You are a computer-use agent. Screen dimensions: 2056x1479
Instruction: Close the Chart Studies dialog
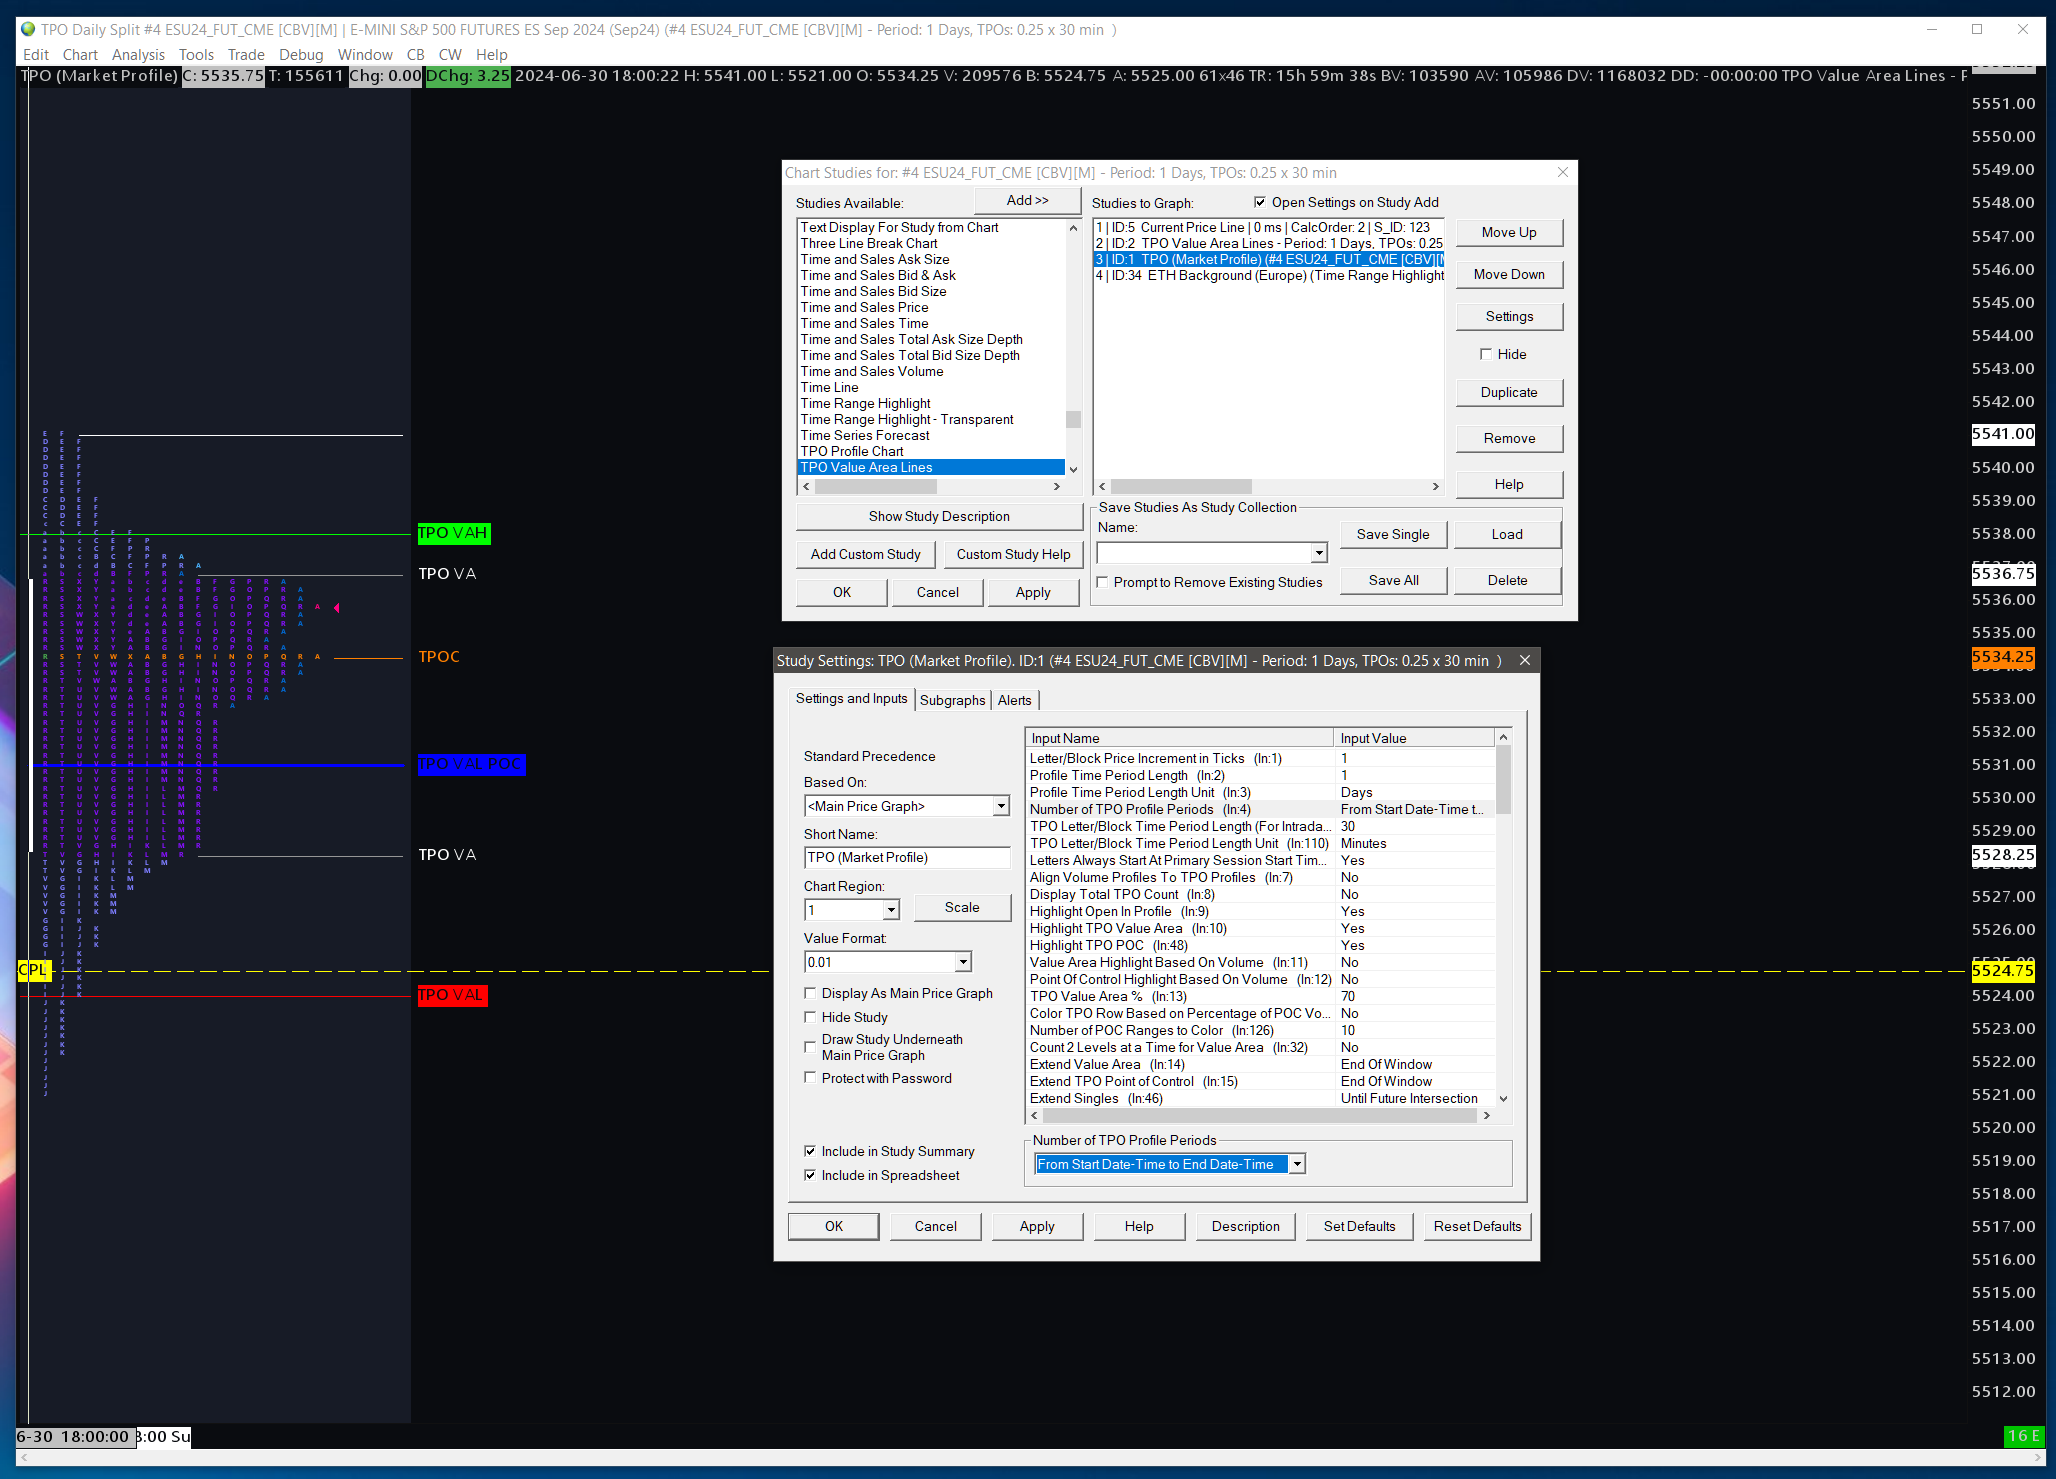coord(1562,173)
